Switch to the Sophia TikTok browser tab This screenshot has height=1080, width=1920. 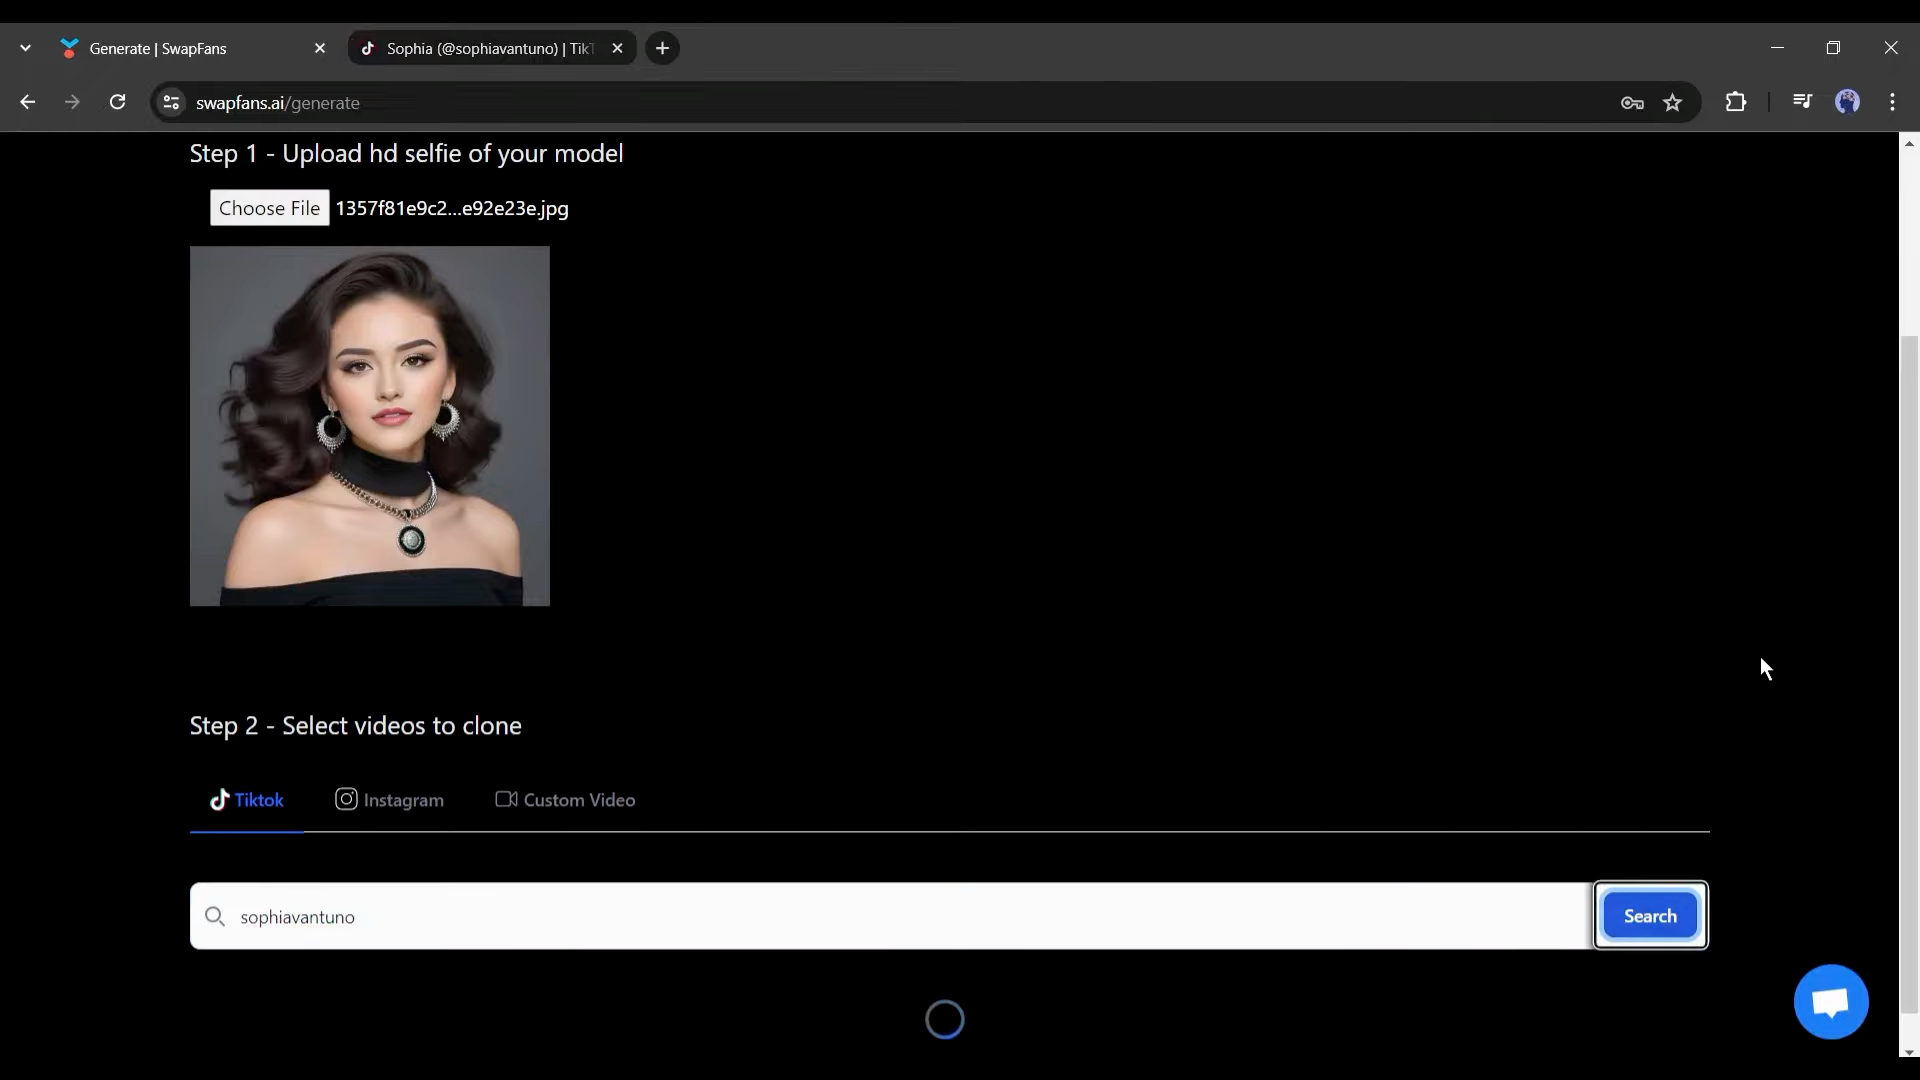(490, 48)
